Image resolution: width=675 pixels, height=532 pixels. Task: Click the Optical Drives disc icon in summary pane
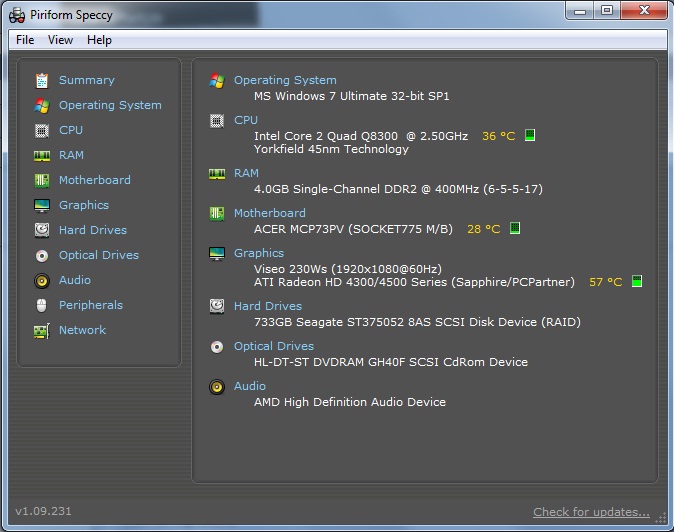pos(217,346)
